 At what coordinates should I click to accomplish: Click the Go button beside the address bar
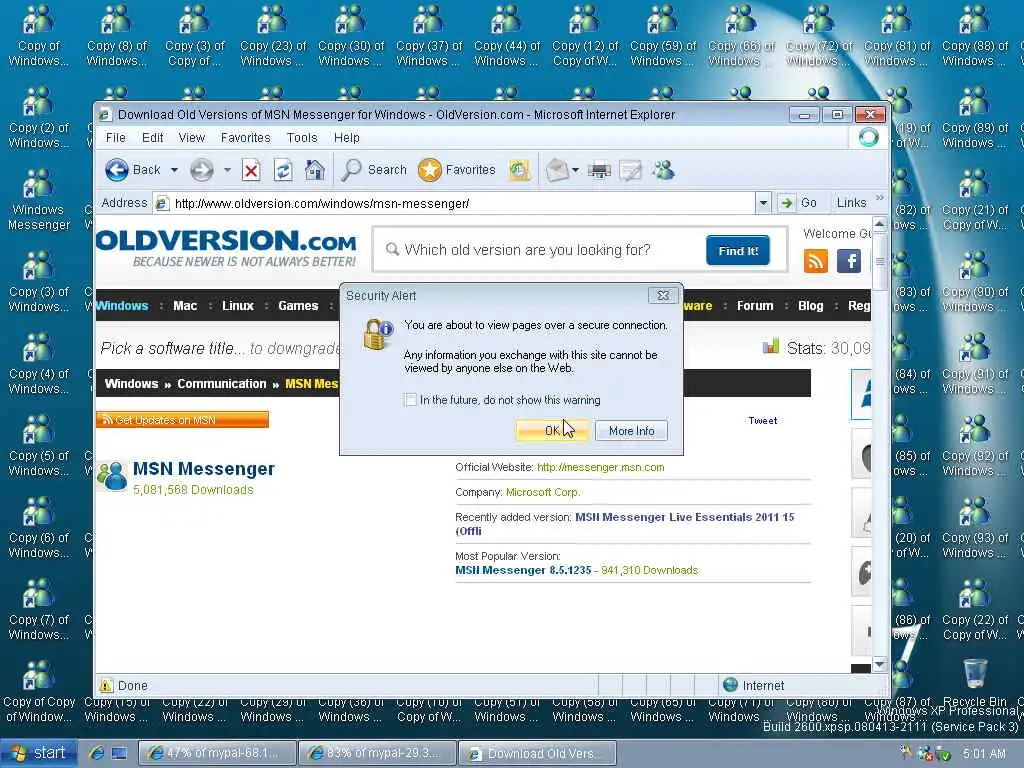[x=798, y=203]
